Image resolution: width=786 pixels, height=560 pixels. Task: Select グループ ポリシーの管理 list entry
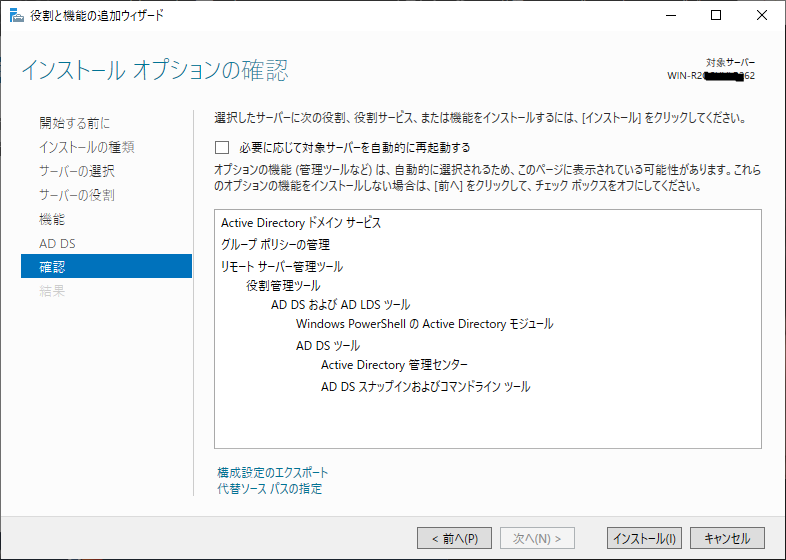click(275, 245)
